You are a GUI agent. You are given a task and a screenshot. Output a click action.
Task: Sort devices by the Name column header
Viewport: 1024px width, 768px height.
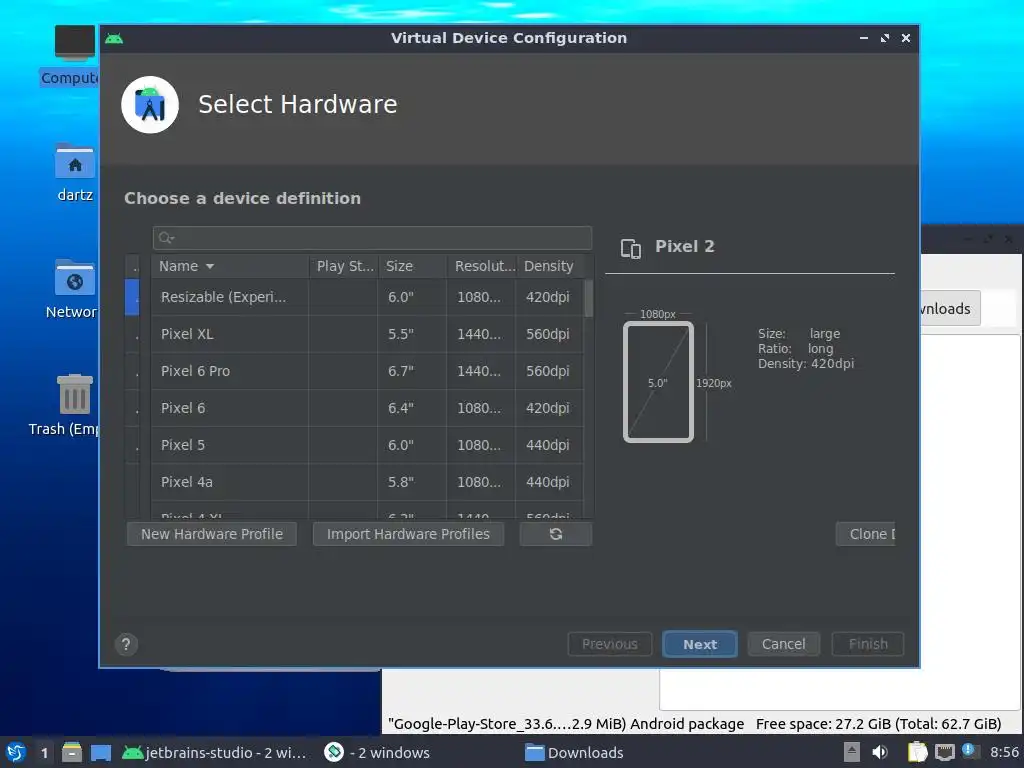pos(230,266)
